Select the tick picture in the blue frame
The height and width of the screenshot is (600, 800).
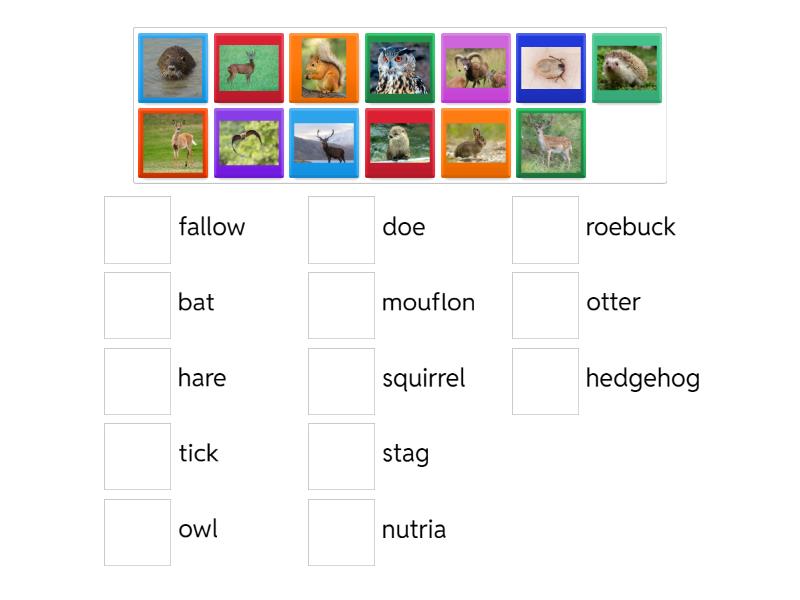point(552,68)
